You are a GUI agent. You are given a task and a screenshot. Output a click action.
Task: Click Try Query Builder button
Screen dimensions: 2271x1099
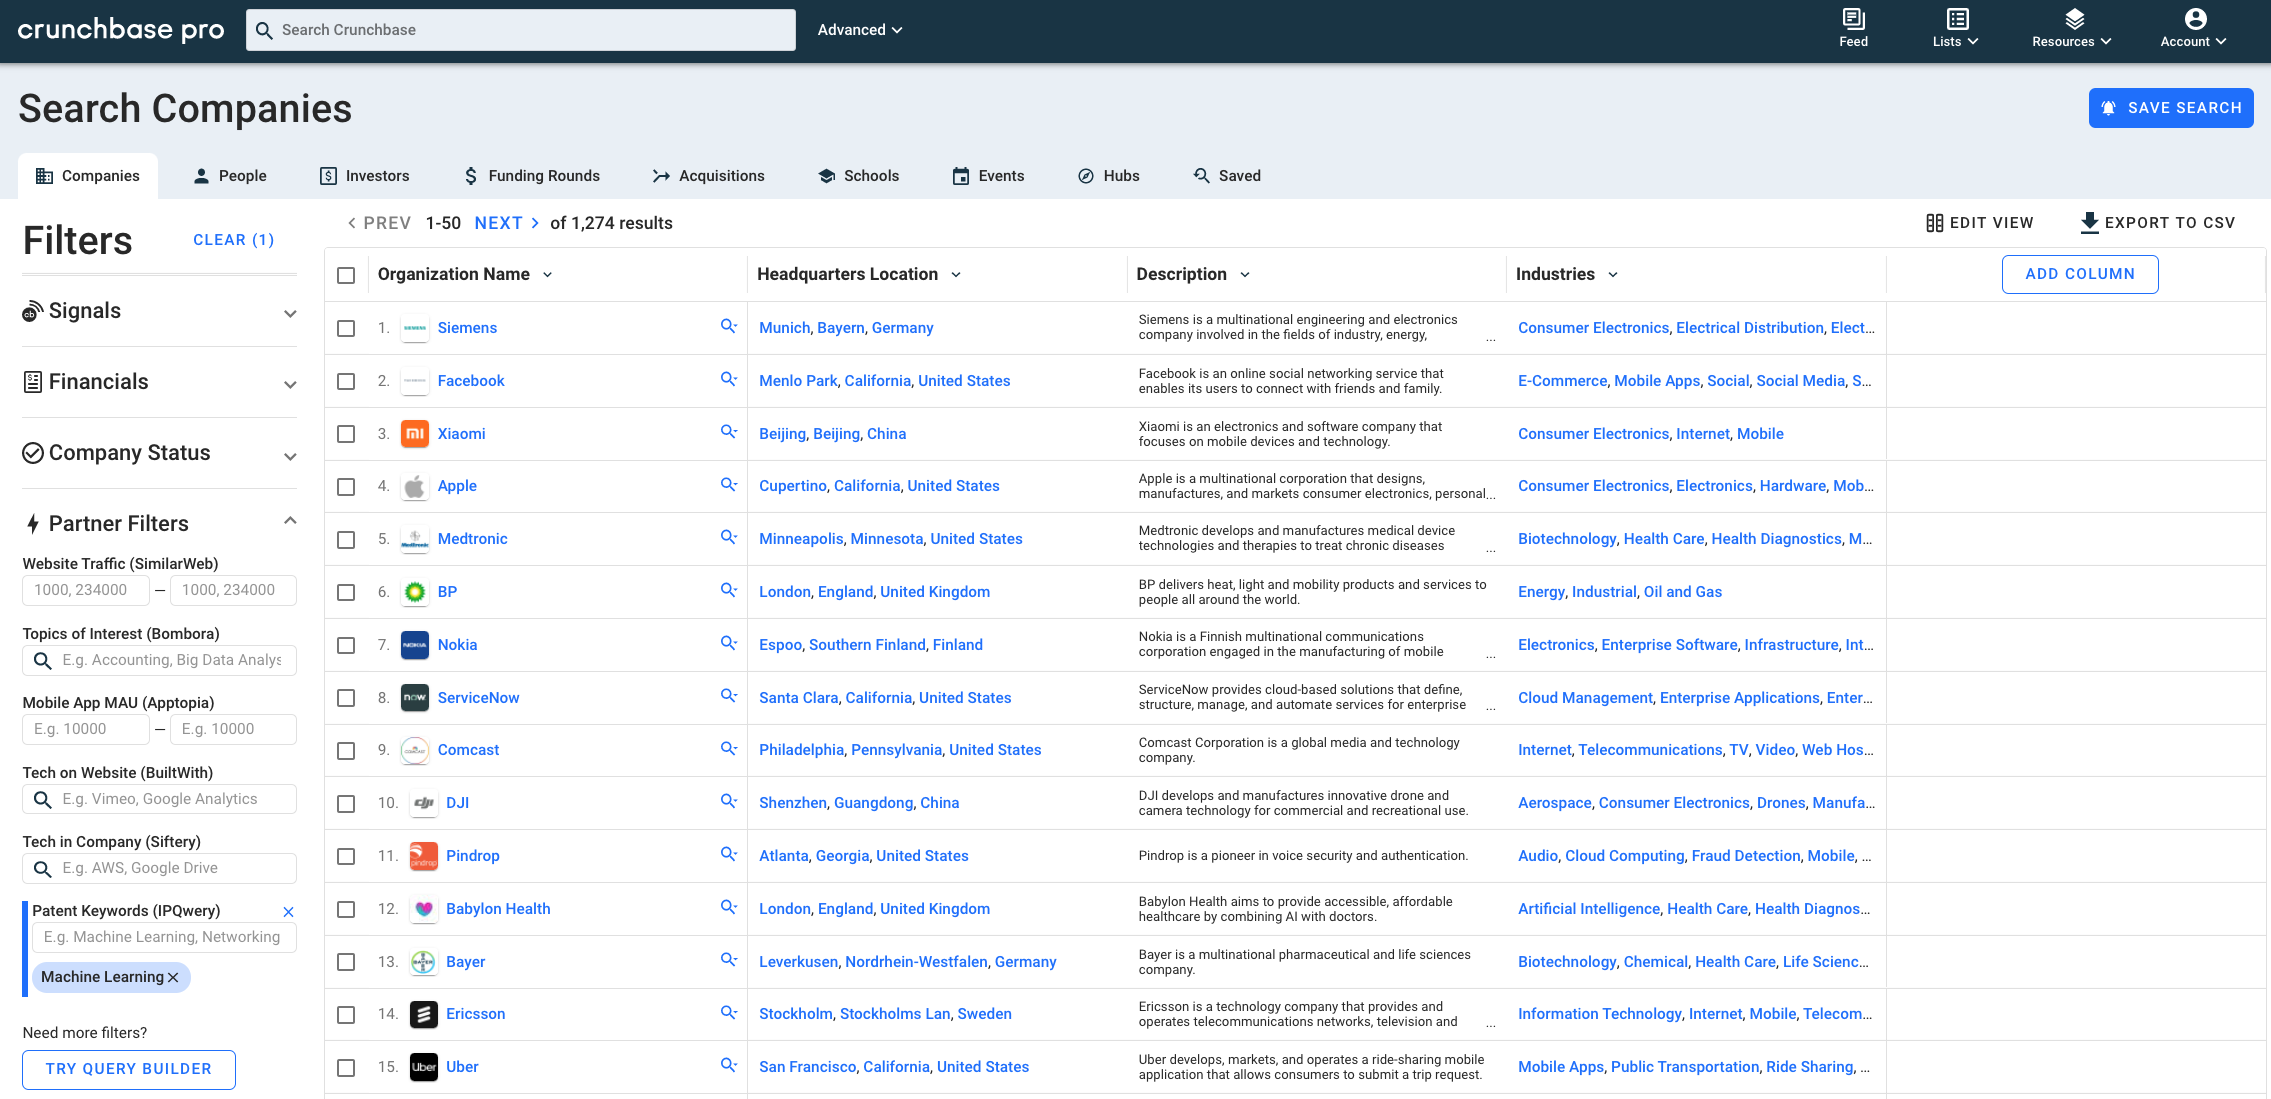(x=127, y=1069)
